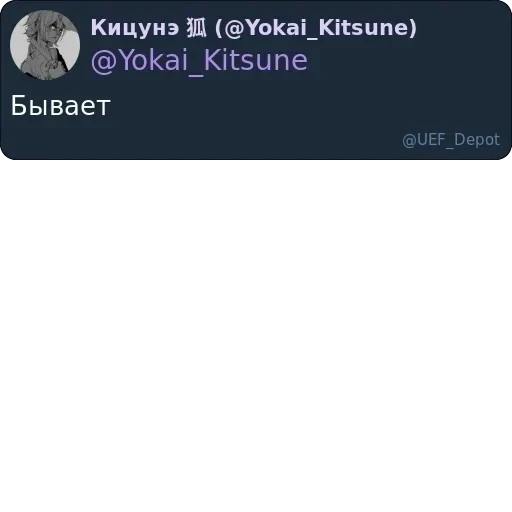Click the character's hair in the avatar
Screen dimensions: 512x512
coord(38,25)
